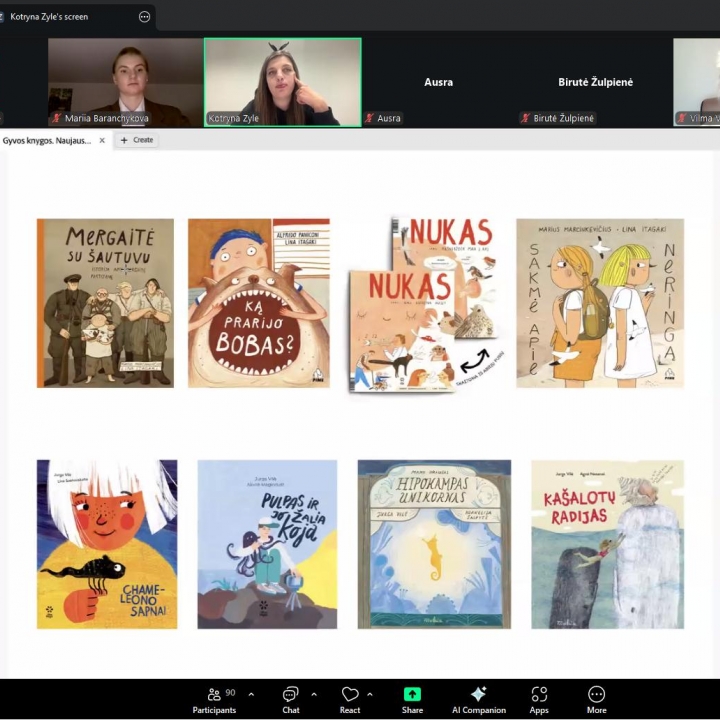This screenshot has height=720, width=720.
Task: Click Ausra's participant tile
Action: click(x=438, y=82)
